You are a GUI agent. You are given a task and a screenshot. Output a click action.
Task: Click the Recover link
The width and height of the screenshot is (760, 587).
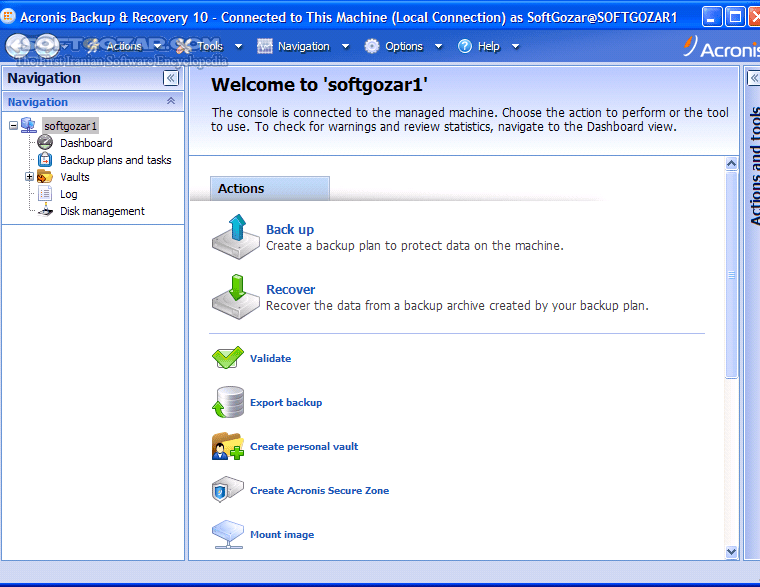(291, 289)
